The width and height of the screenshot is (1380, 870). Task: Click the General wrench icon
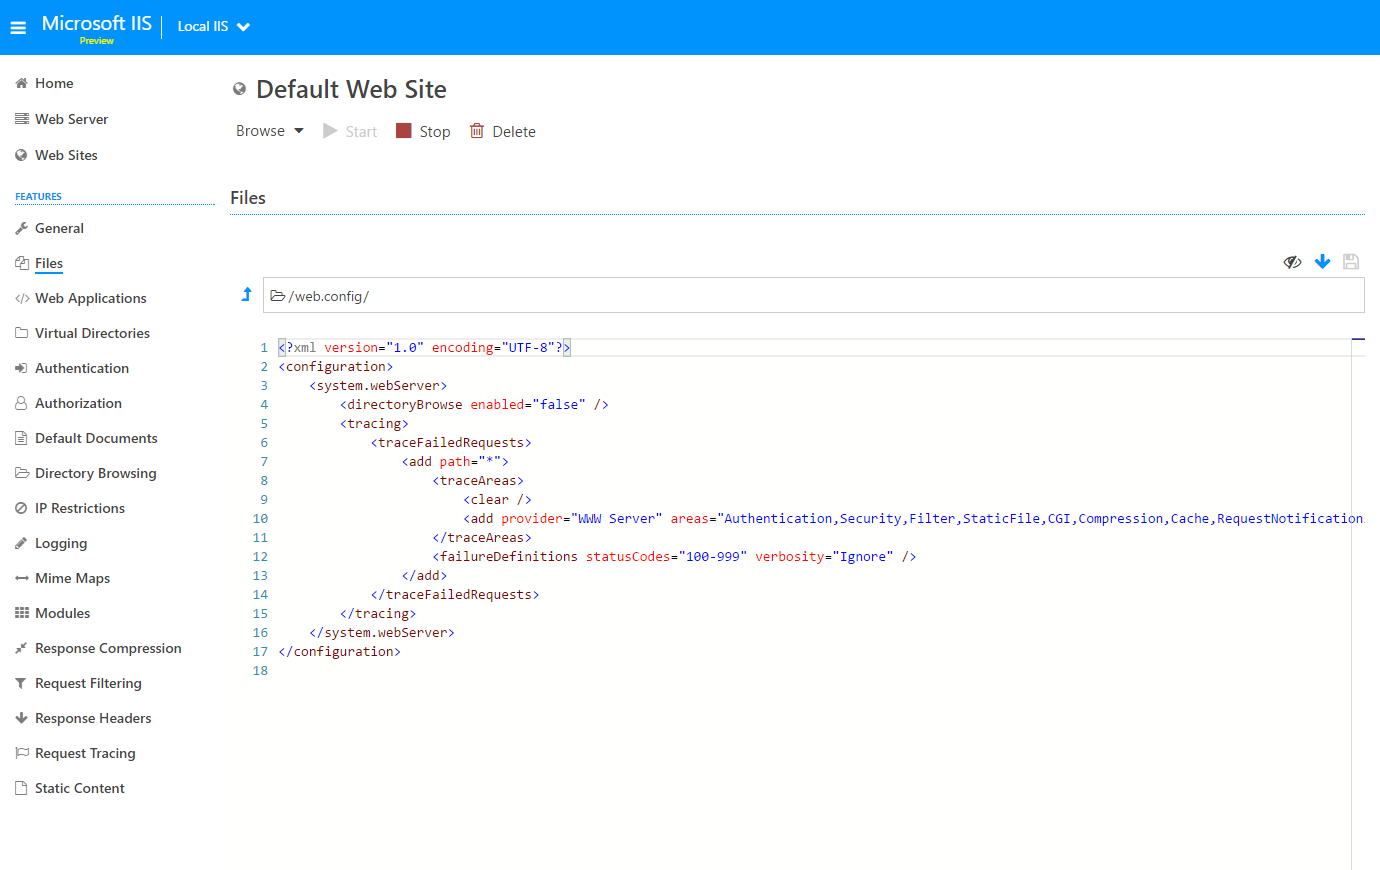tap(21, 228)
